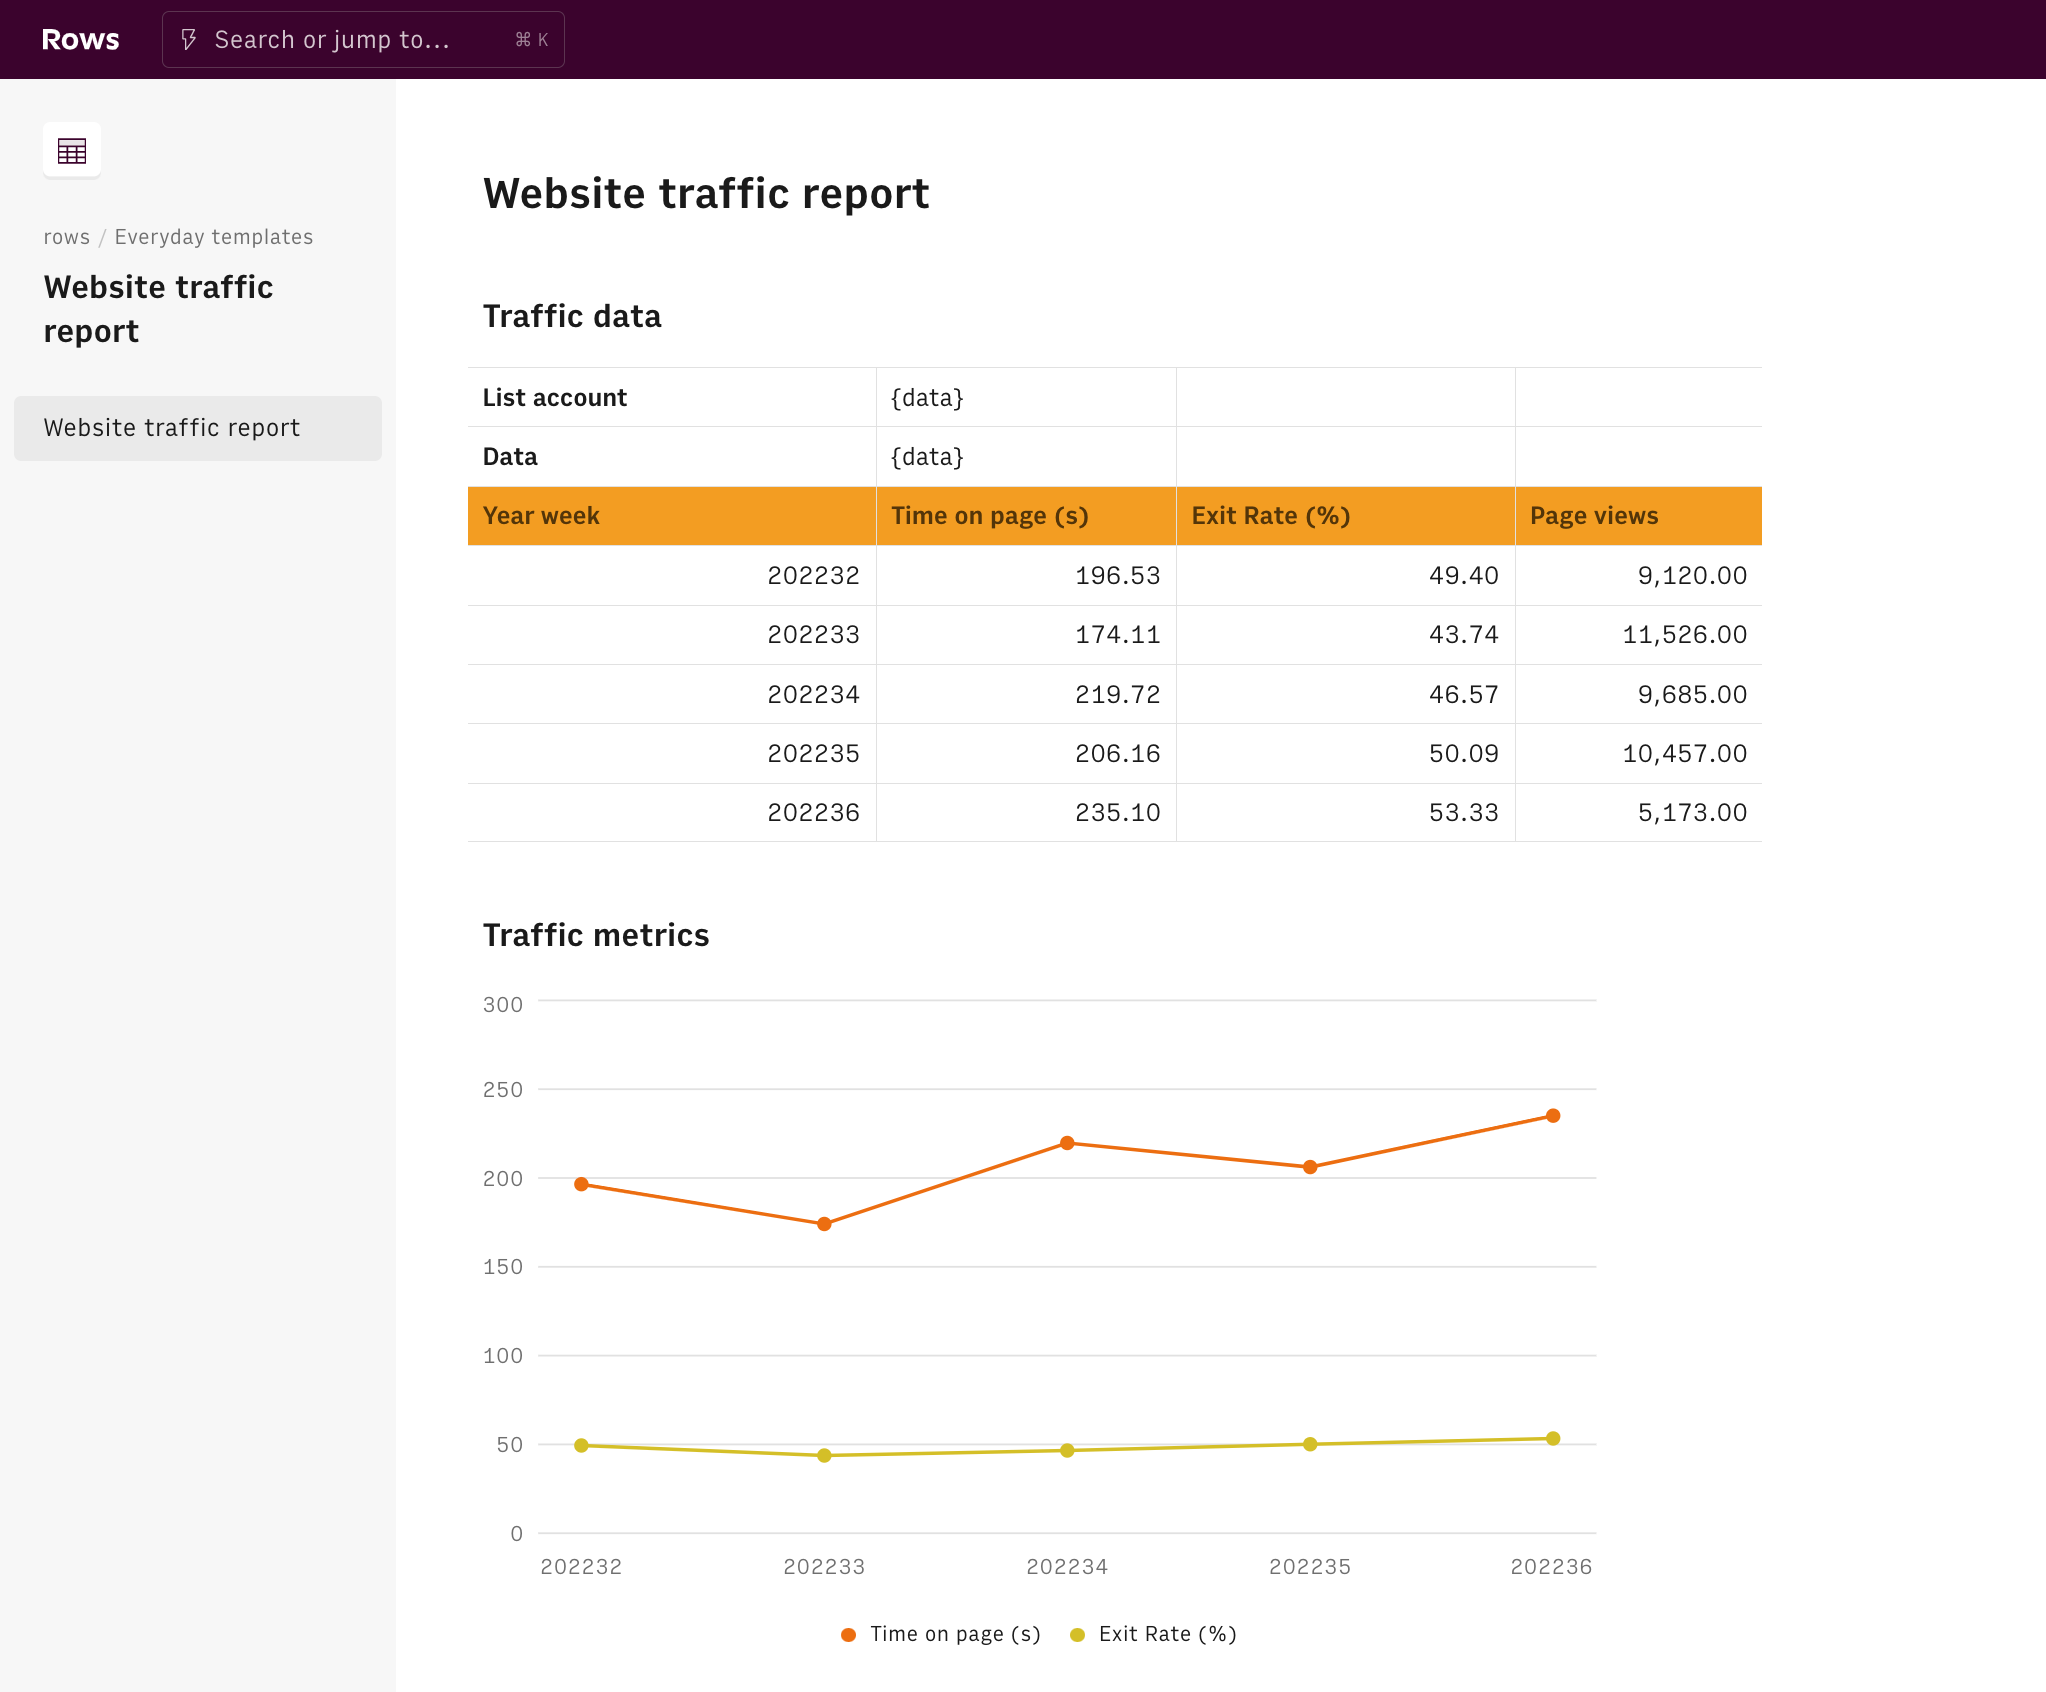2046x1692 pixels.
Task: Click the 202236 orange chart data point
Action: pos(1552,1116)
